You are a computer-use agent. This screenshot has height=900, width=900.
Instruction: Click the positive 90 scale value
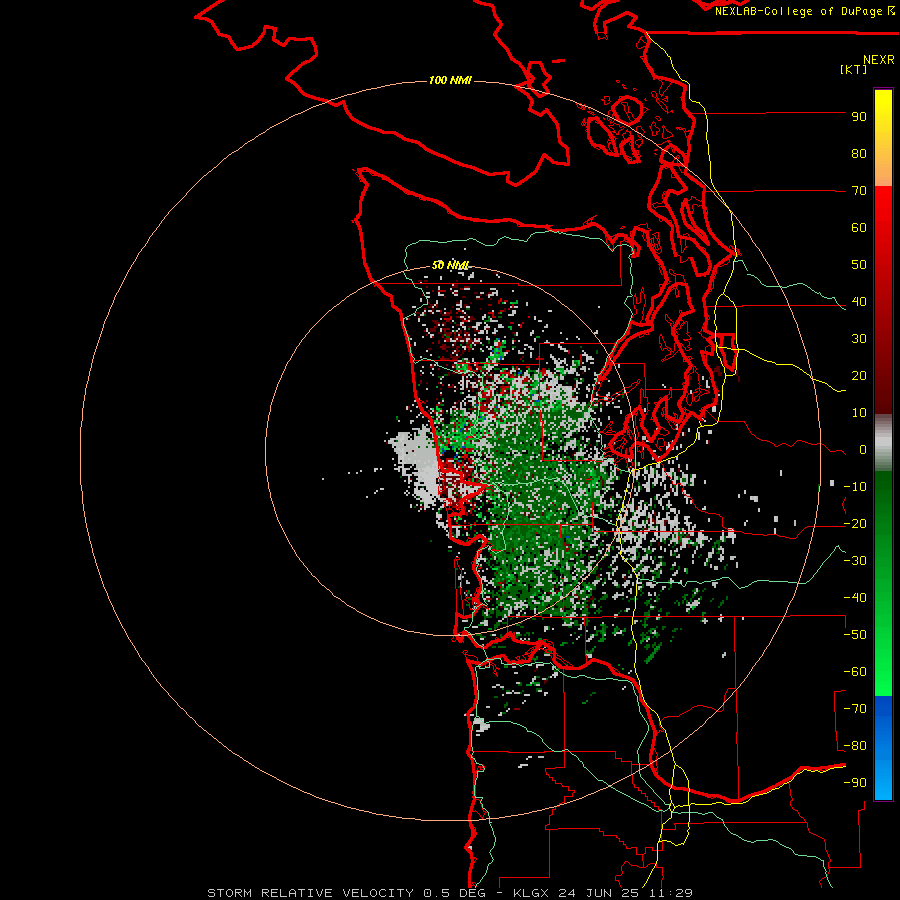click(859, 117)
